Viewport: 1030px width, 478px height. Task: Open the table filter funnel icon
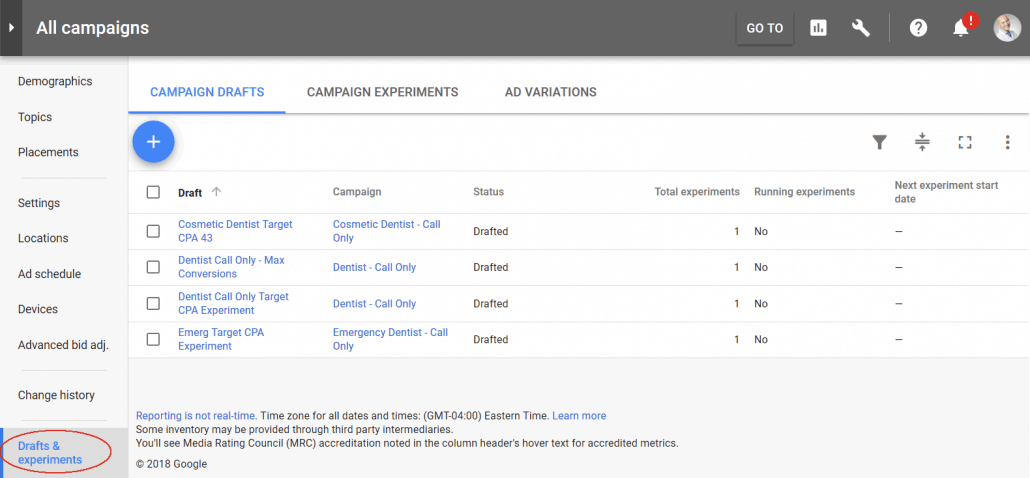(879, 142)
